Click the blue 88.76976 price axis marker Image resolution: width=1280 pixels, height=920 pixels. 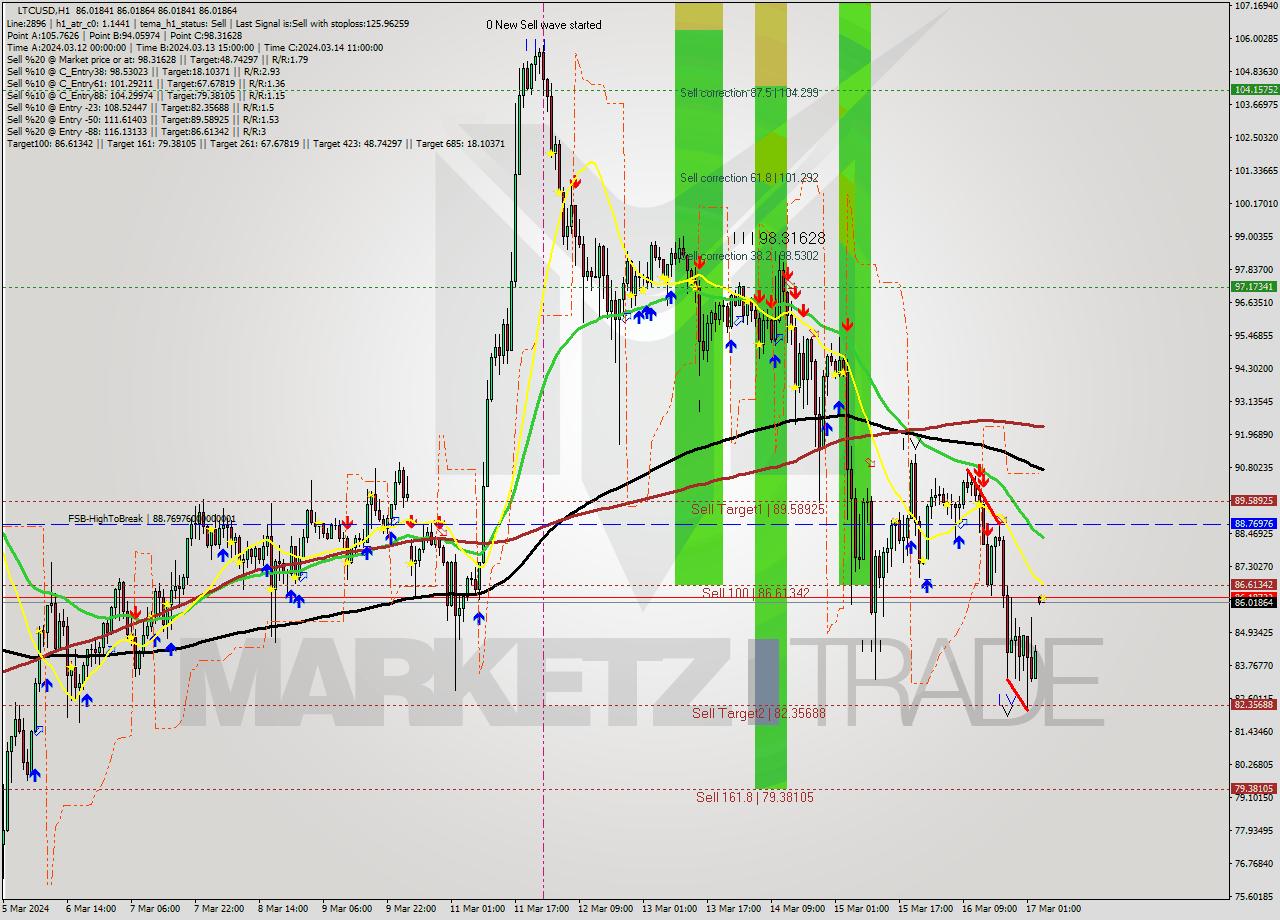(x=1254, y=523)
